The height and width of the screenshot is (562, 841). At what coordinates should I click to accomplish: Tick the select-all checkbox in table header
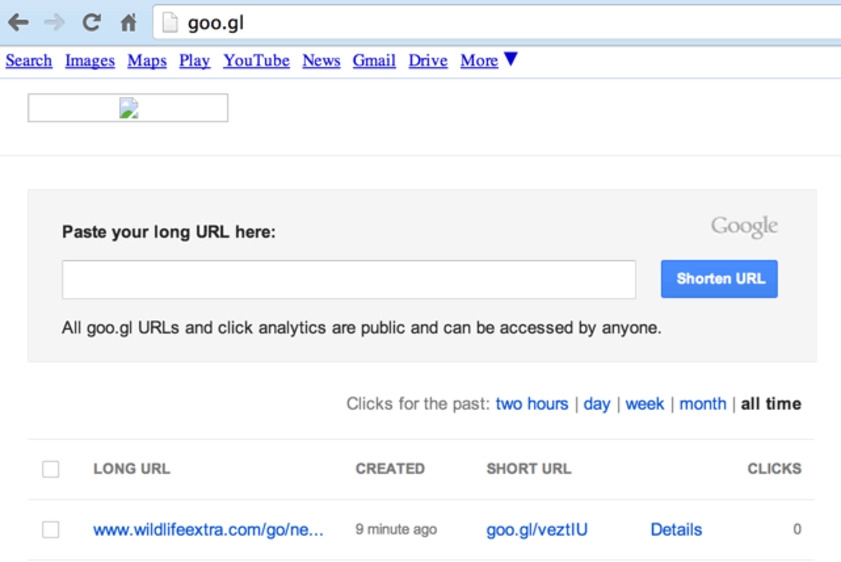(x=51, y=469)
